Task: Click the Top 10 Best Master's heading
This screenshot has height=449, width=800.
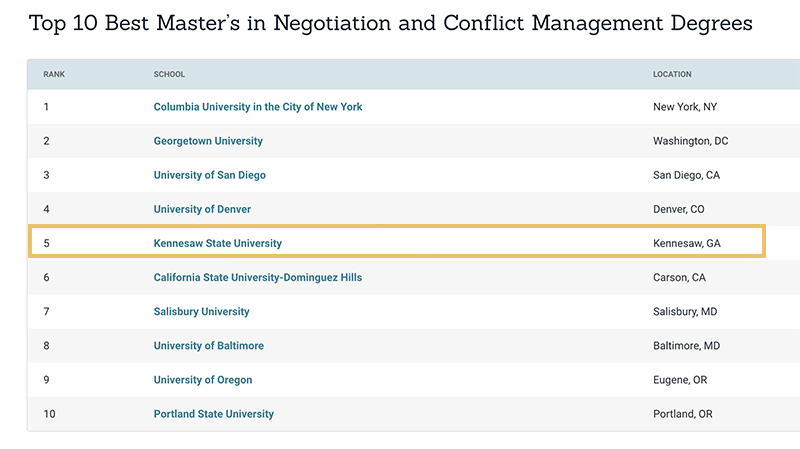Action: pos(390,23)
